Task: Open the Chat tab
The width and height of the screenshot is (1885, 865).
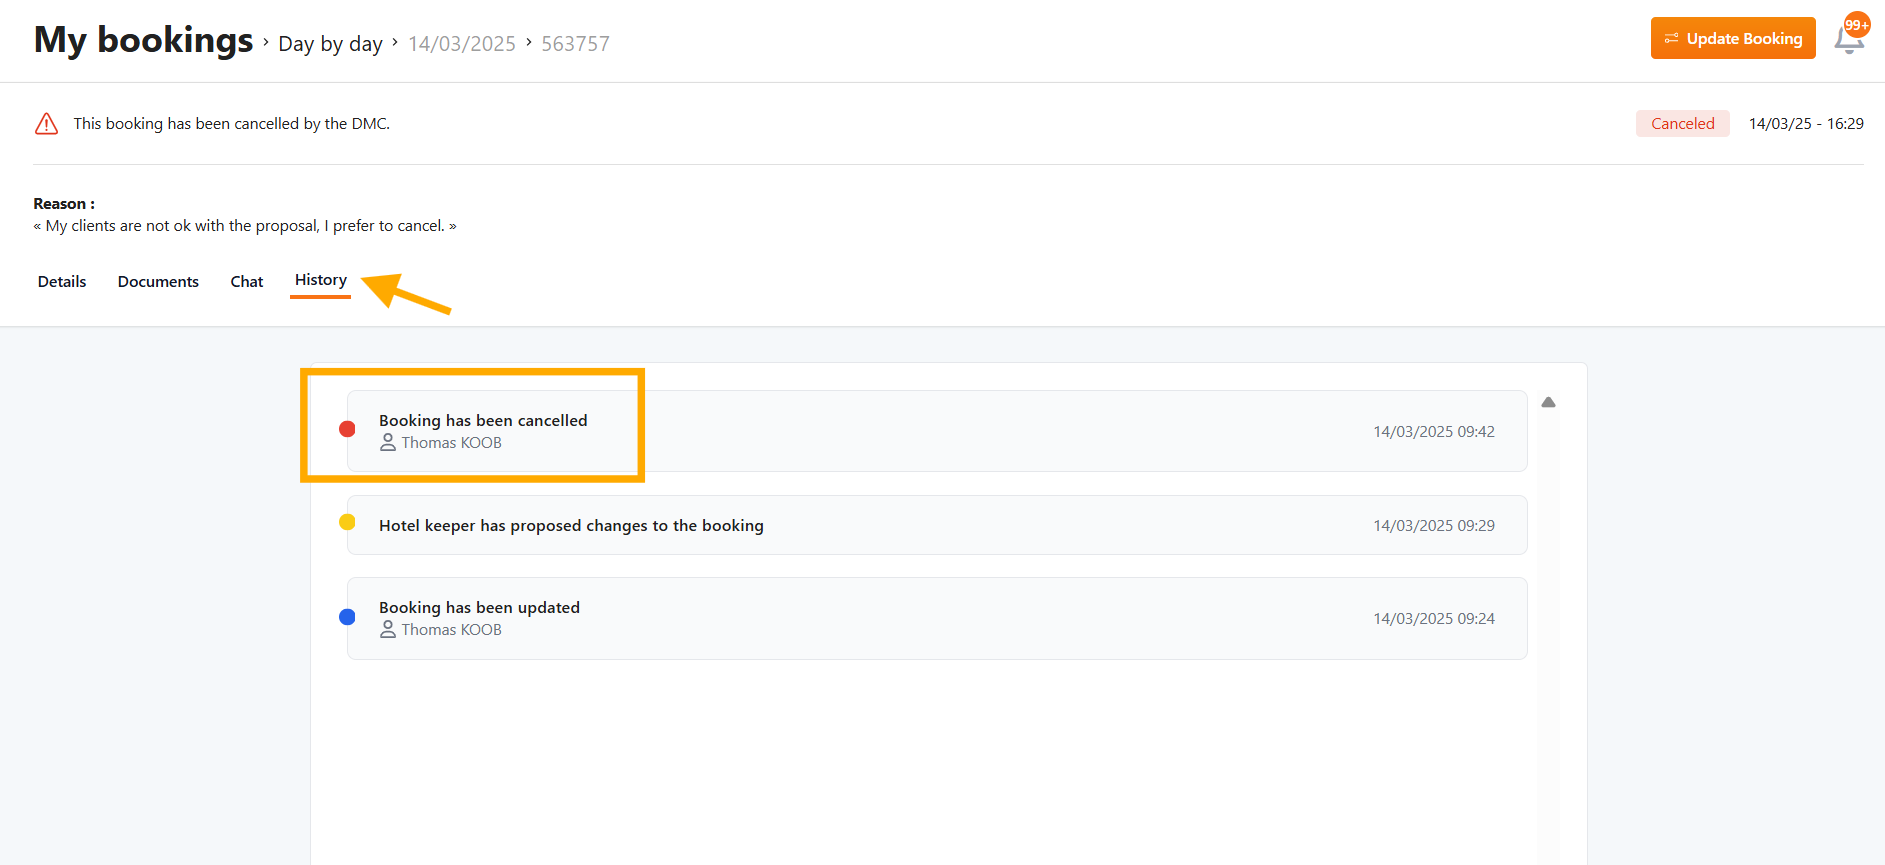Action: click(246, 282)
